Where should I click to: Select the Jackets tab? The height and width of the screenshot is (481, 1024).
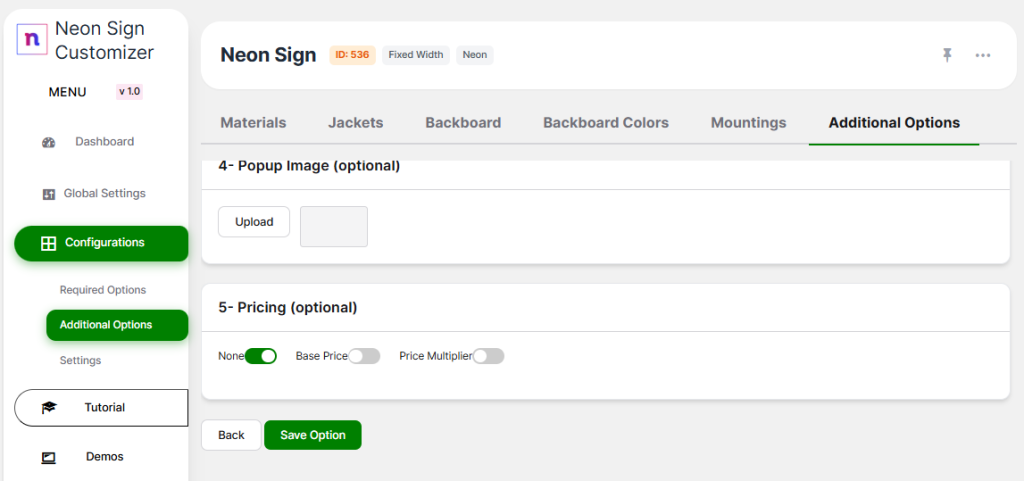point(355,123)
